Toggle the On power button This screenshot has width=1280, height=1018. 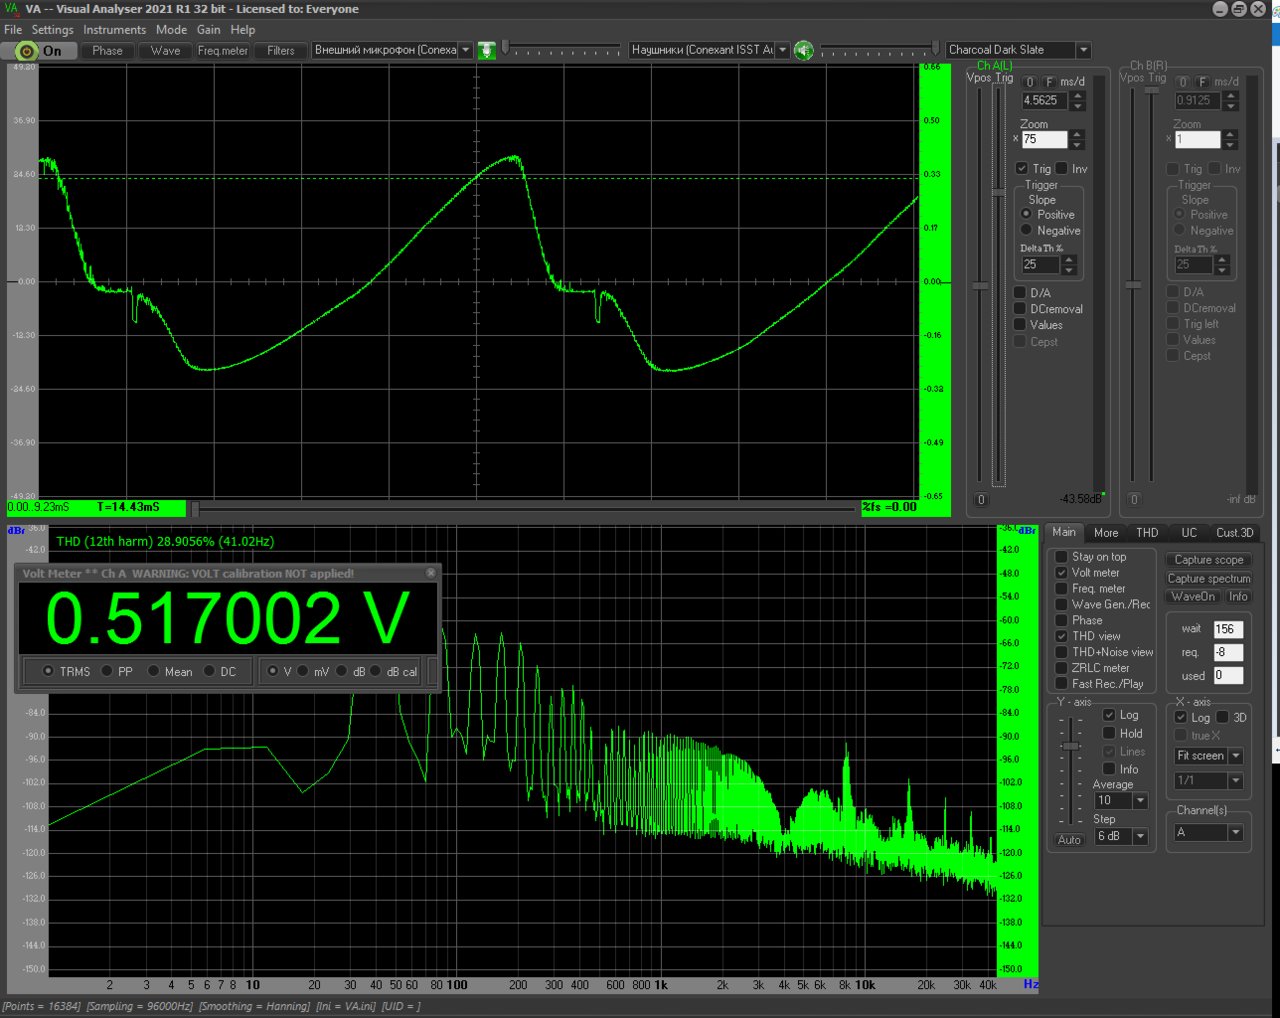coord(39,51)
